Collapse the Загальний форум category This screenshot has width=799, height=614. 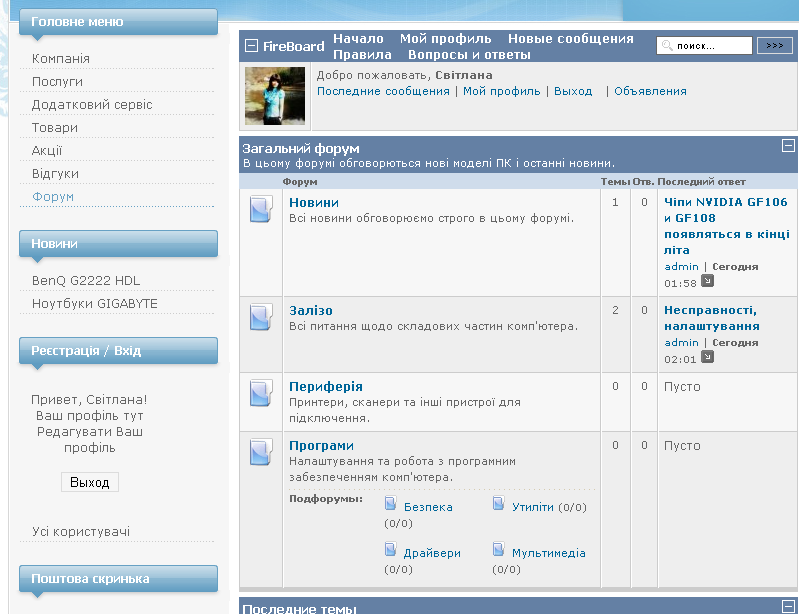tap(788, 146)
